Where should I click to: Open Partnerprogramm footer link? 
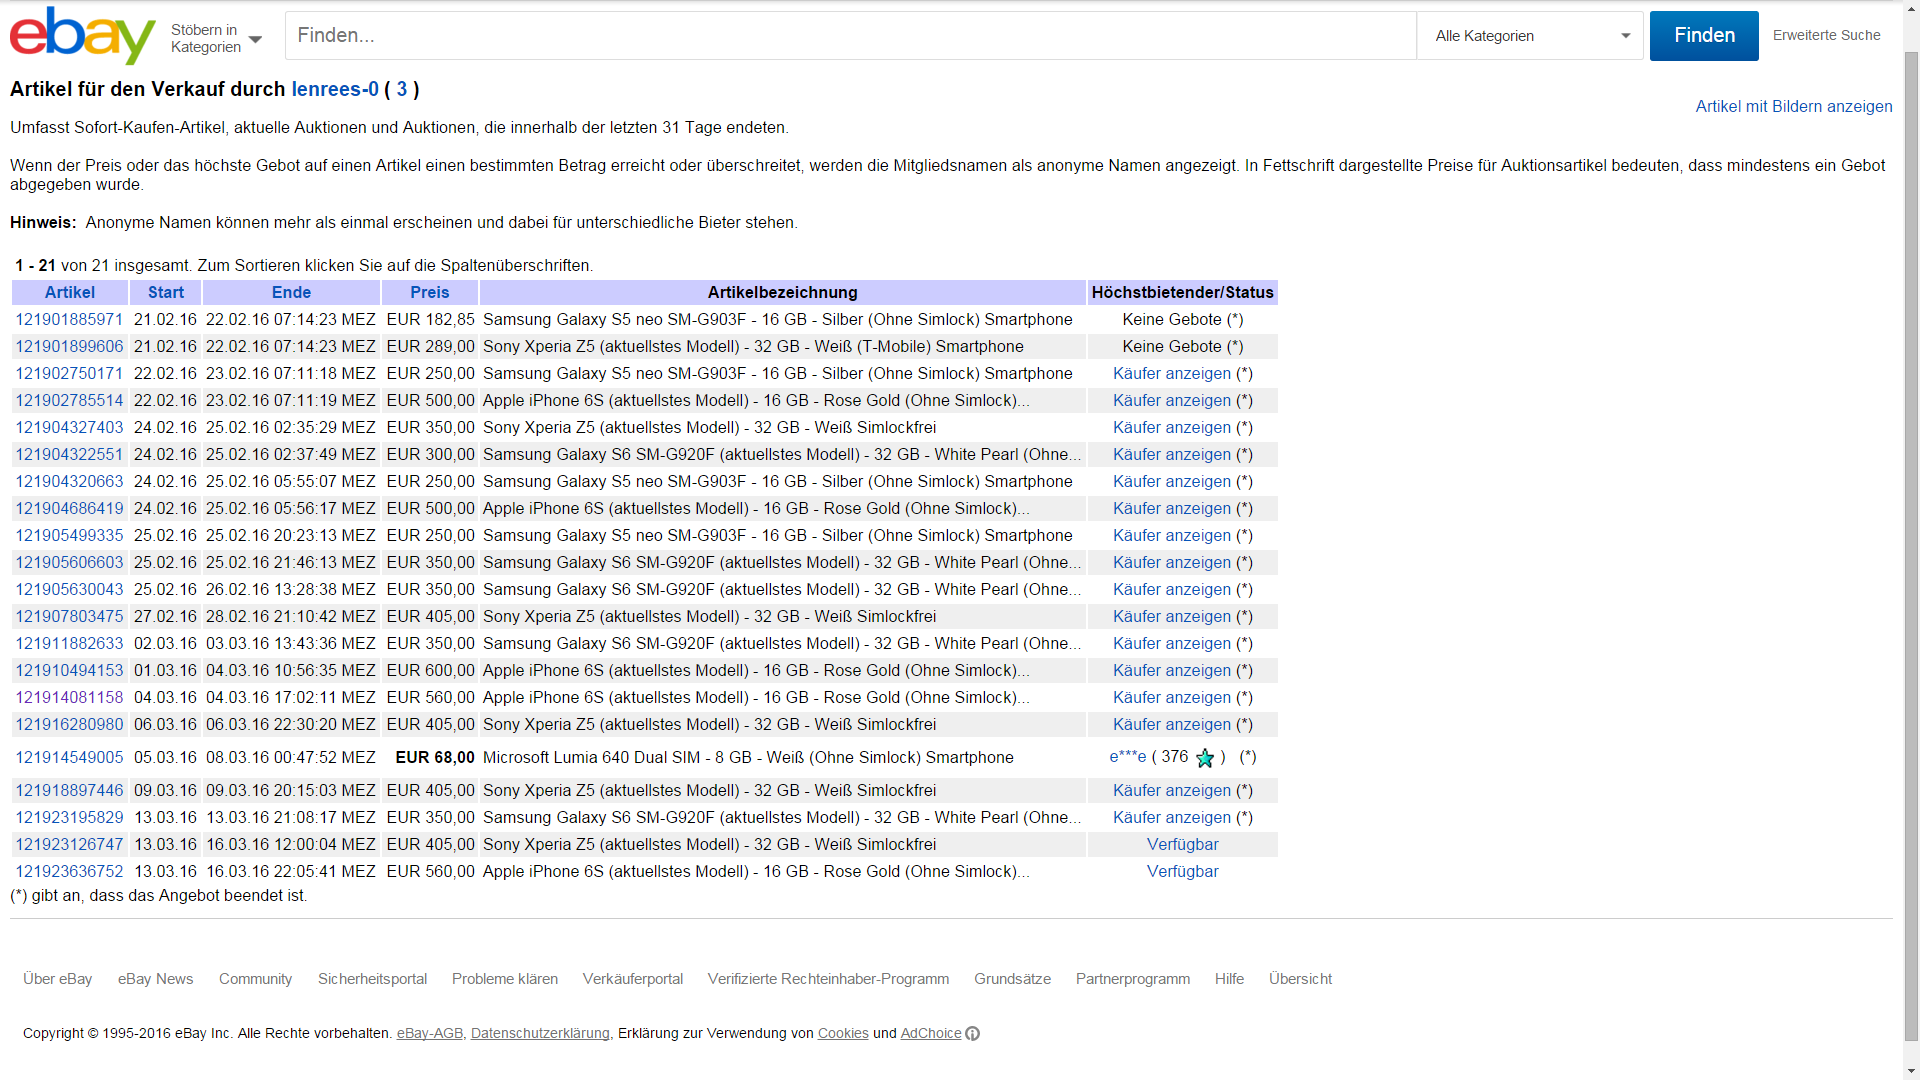coord(1133,979)
